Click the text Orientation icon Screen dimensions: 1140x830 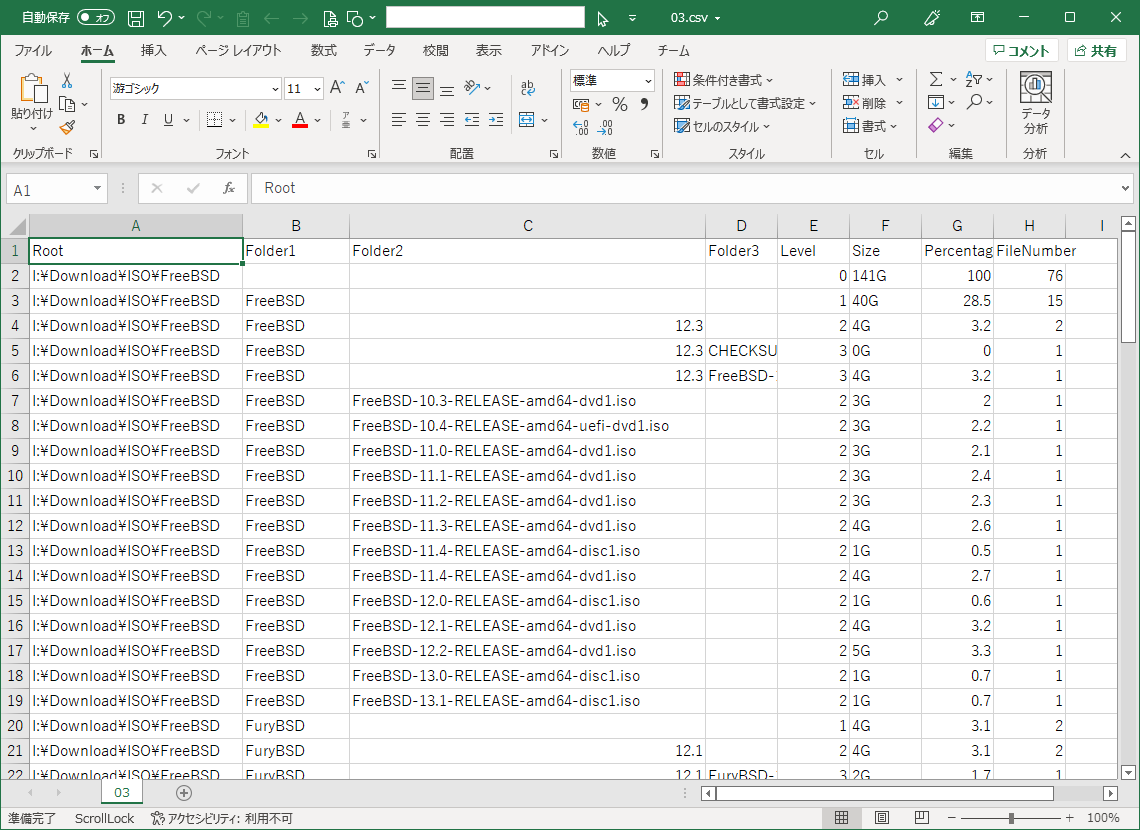(472, 88)
